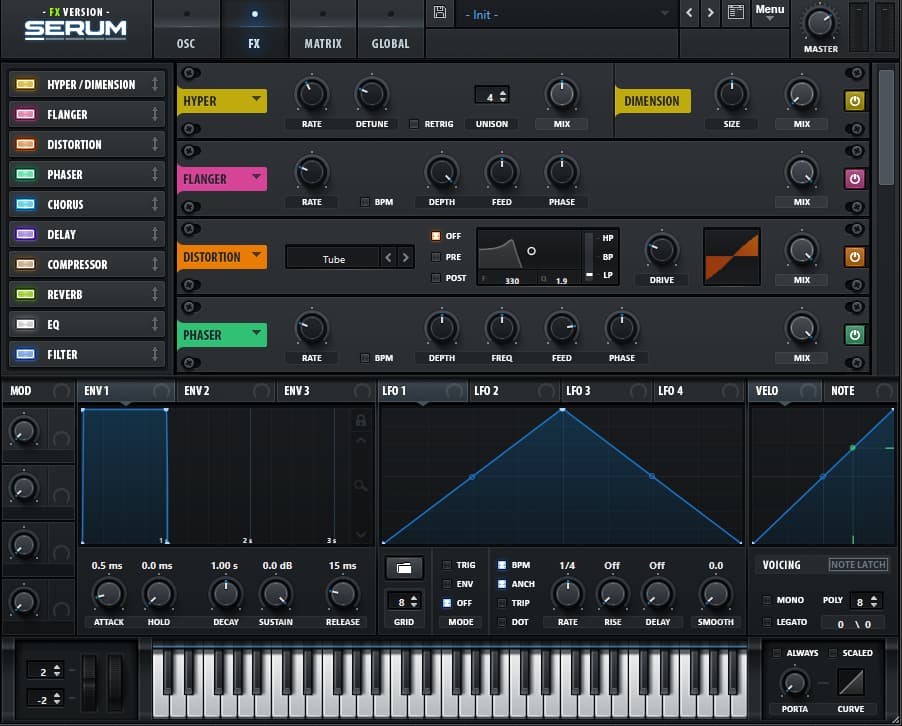Screen dimensions: 902x726
Task: Enable LEGATO checkbox
Action: tap(767, 622)
